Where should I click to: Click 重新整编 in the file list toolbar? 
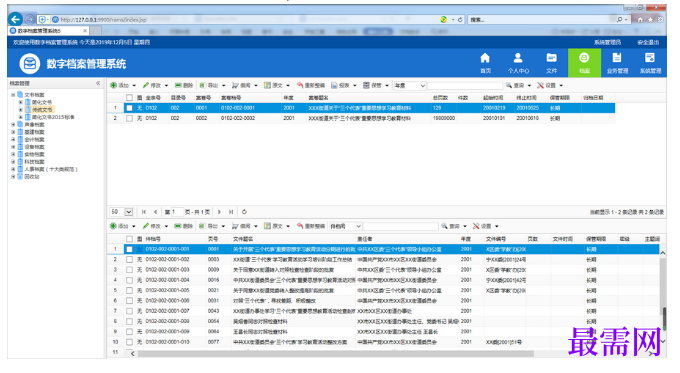click(311, 226)
